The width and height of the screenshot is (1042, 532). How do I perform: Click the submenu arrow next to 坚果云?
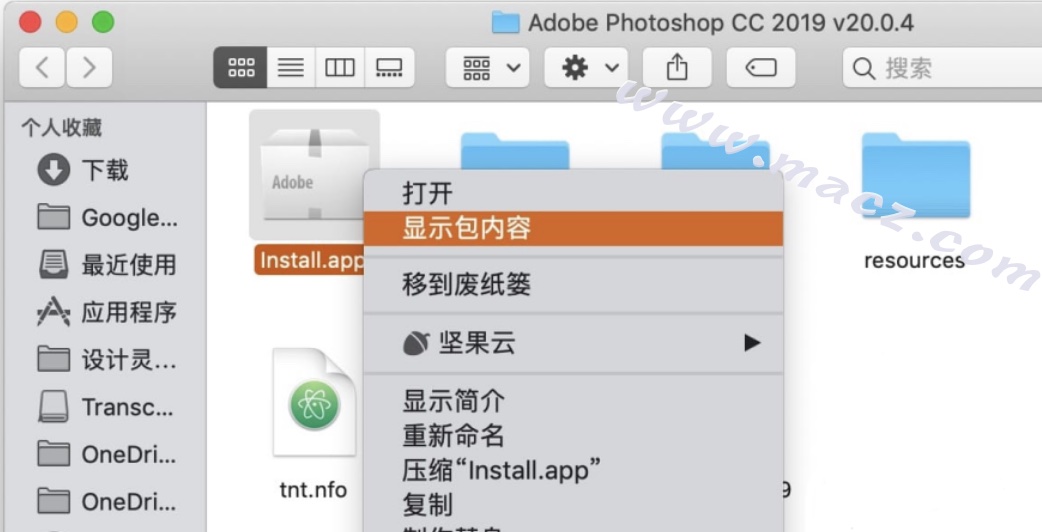(752, 343)
